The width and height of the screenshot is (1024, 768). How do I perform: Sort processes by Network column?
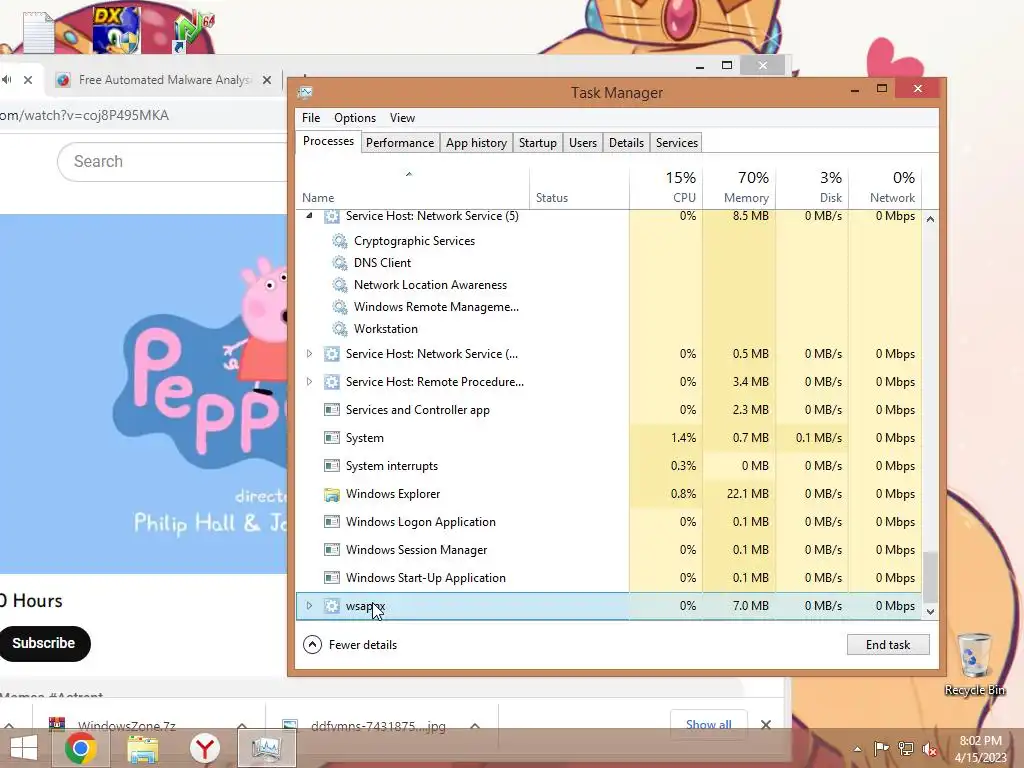pyautogui.click(x=885, y=187)
